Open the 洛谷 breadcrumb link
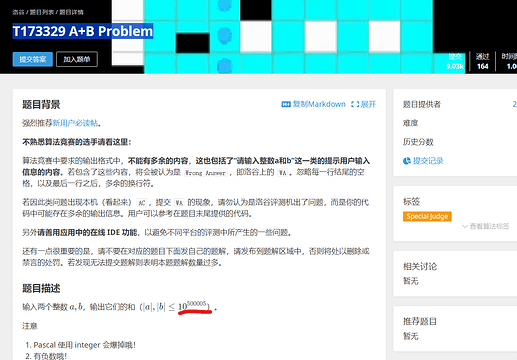The width and height of the screenshot is (517, 360). [x=18, y=12]
